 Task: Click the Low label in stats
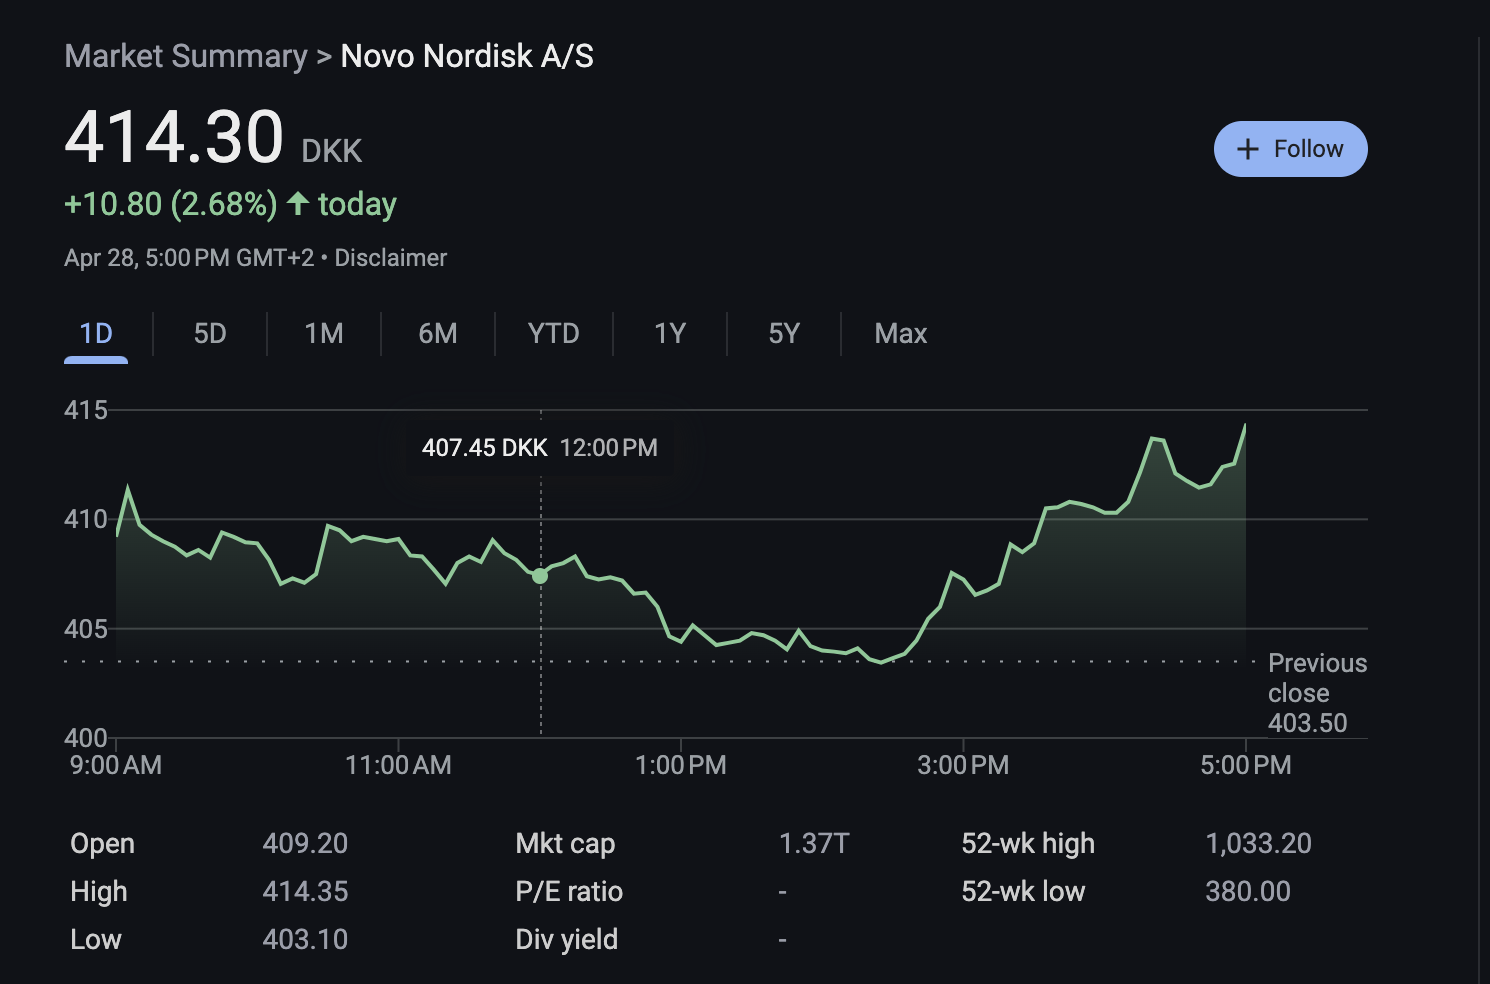pyautogui.click(x=95, y=939)
